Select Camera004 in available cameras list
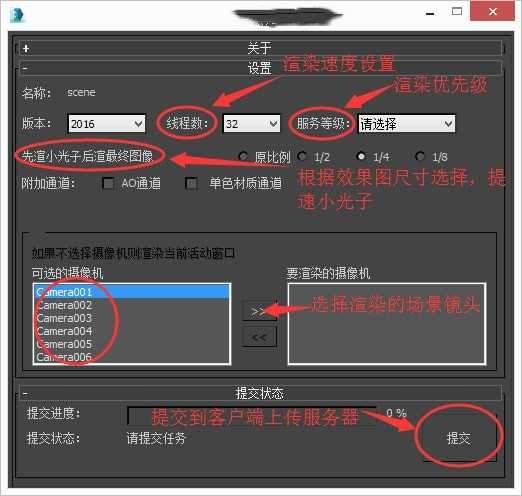This screenshot has width=522, height=496. (132, 331)
